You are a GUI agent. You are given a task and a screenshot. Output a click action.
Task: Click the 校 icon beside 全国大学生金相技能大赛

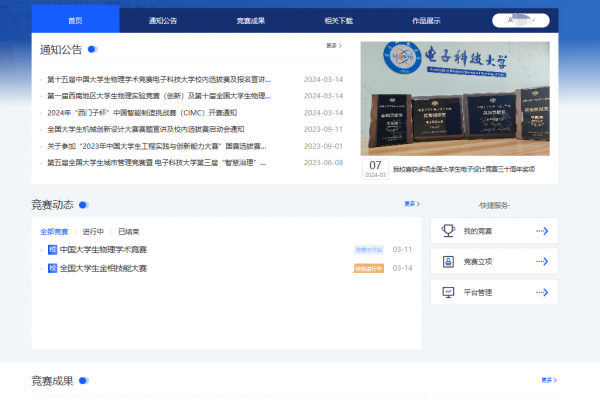[52, 268]
